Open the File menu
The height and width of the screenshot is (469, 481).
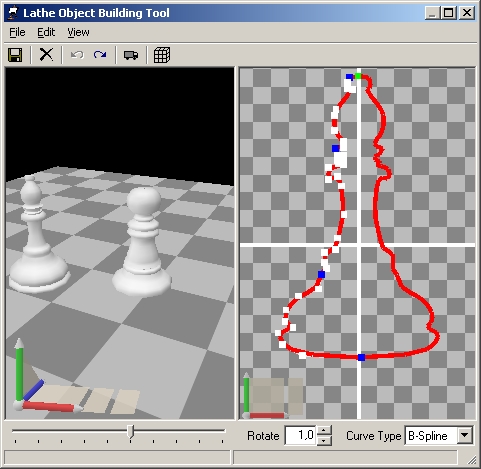tap(17, 32)
